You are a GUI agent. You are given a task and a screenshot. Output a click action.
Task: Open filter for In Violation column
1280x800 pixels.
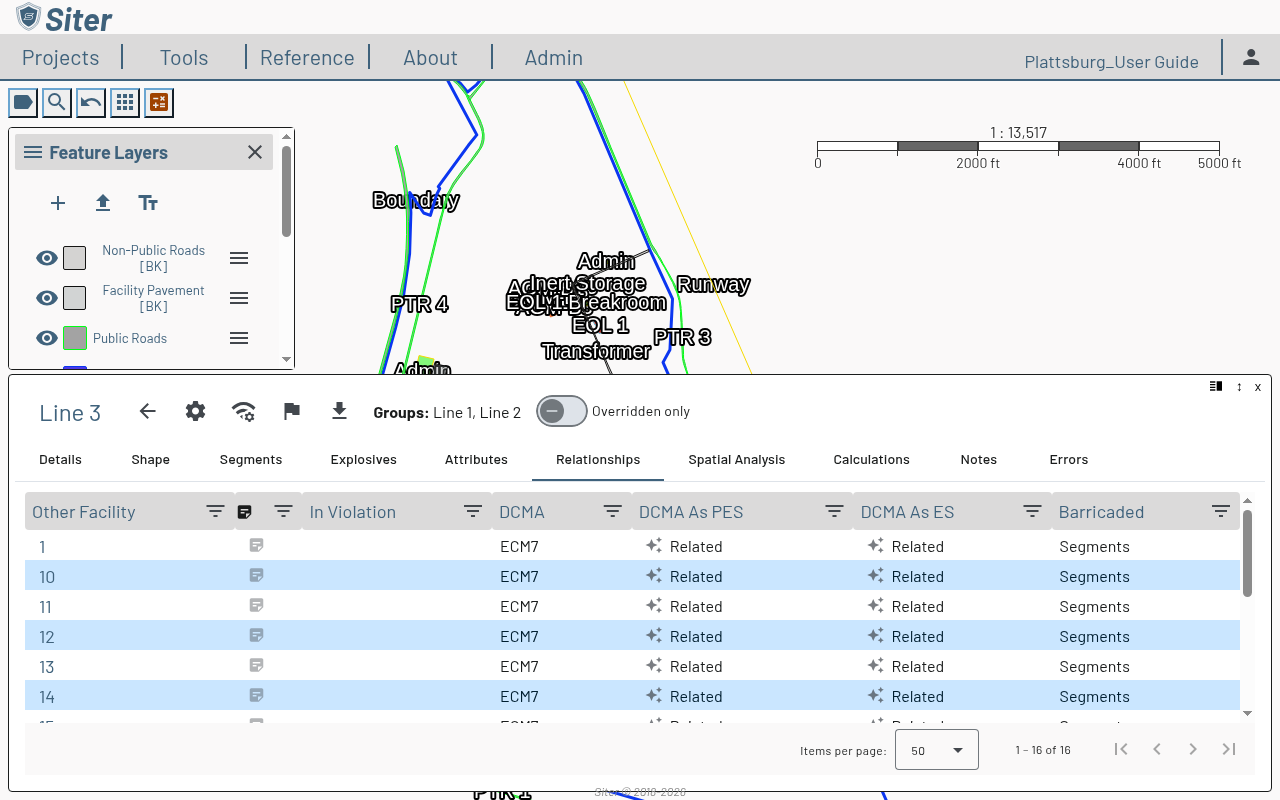pyautogui.click(x=473, y=511)
